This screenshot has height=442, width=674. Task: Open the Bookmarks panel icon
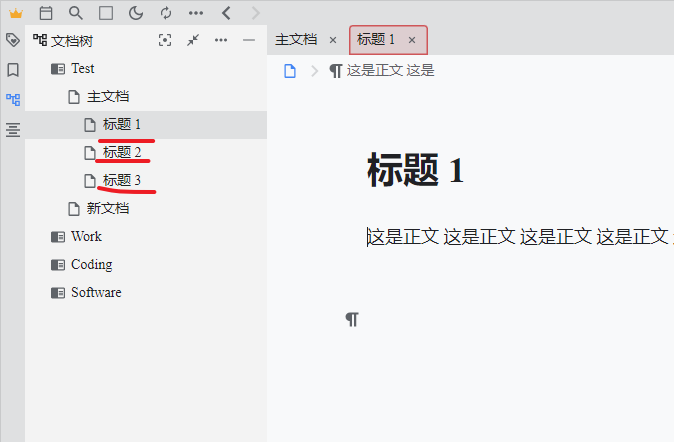click(13, 70)
